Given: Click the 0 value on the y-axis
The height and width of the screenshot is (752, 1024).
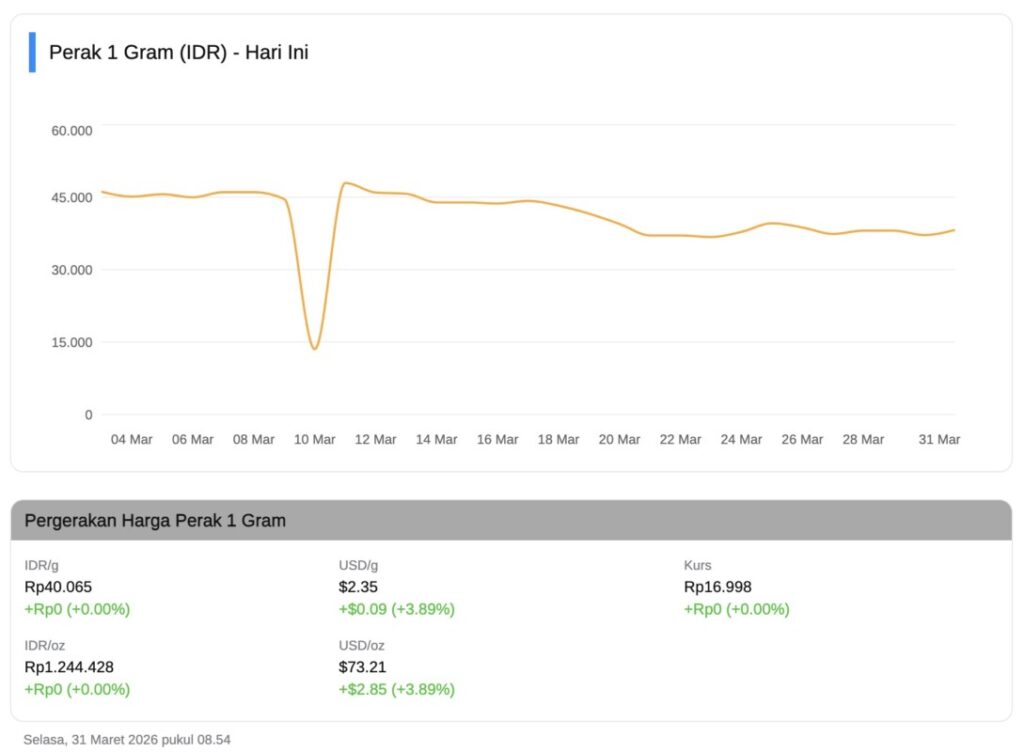Looking at the screenshot, I should point(87,415).
